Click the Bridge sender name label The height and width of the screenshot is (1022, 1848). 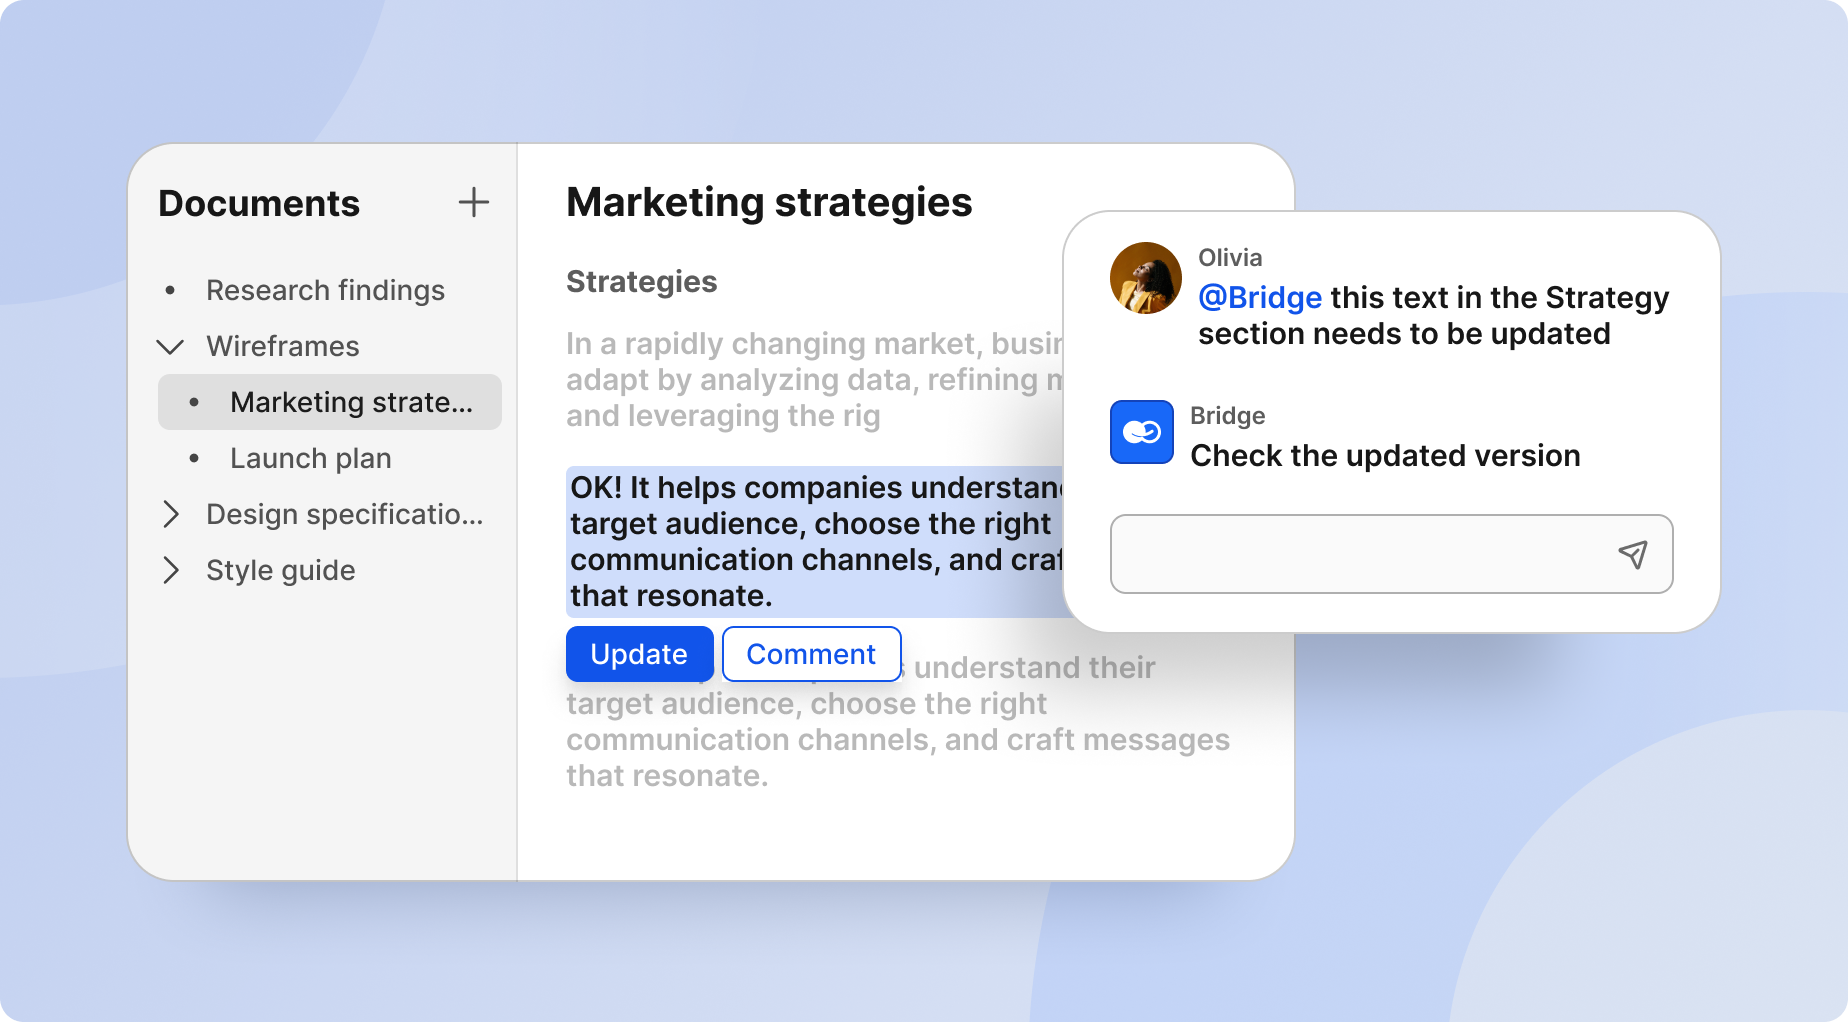1228,416
